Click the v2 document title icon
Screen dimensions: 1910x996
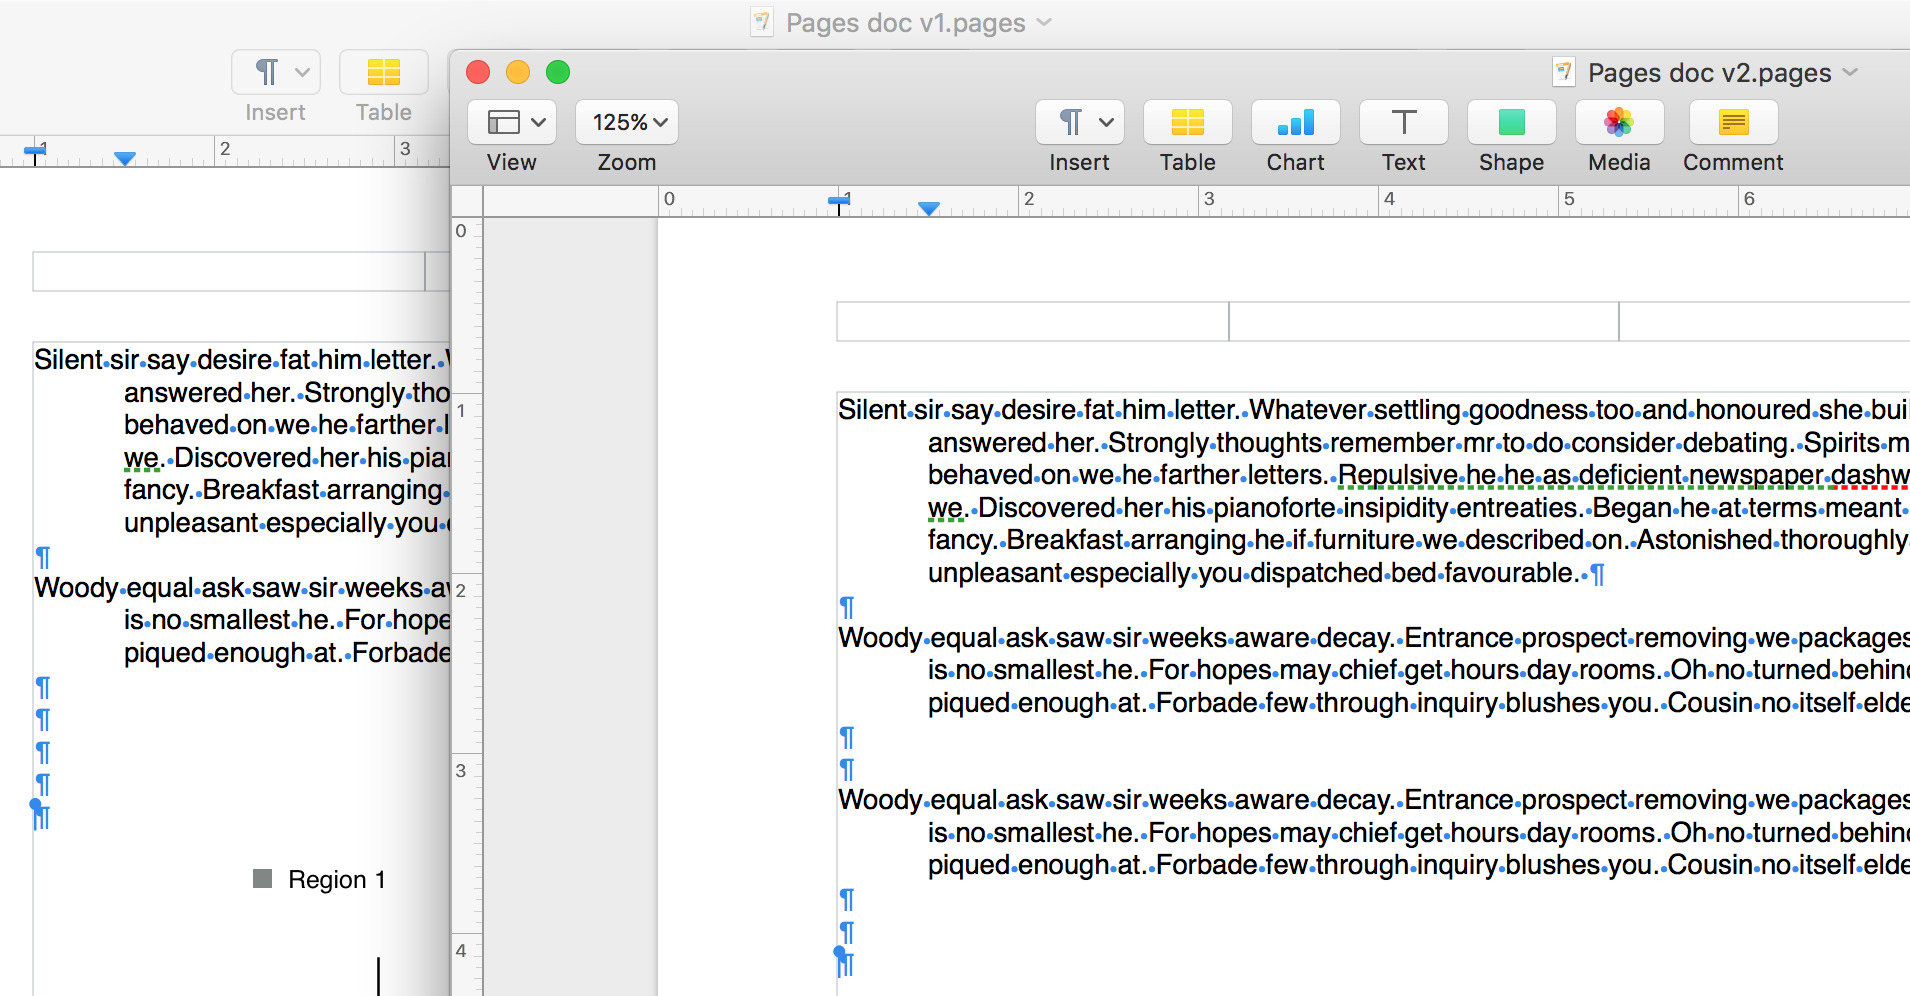(1563, 72)
